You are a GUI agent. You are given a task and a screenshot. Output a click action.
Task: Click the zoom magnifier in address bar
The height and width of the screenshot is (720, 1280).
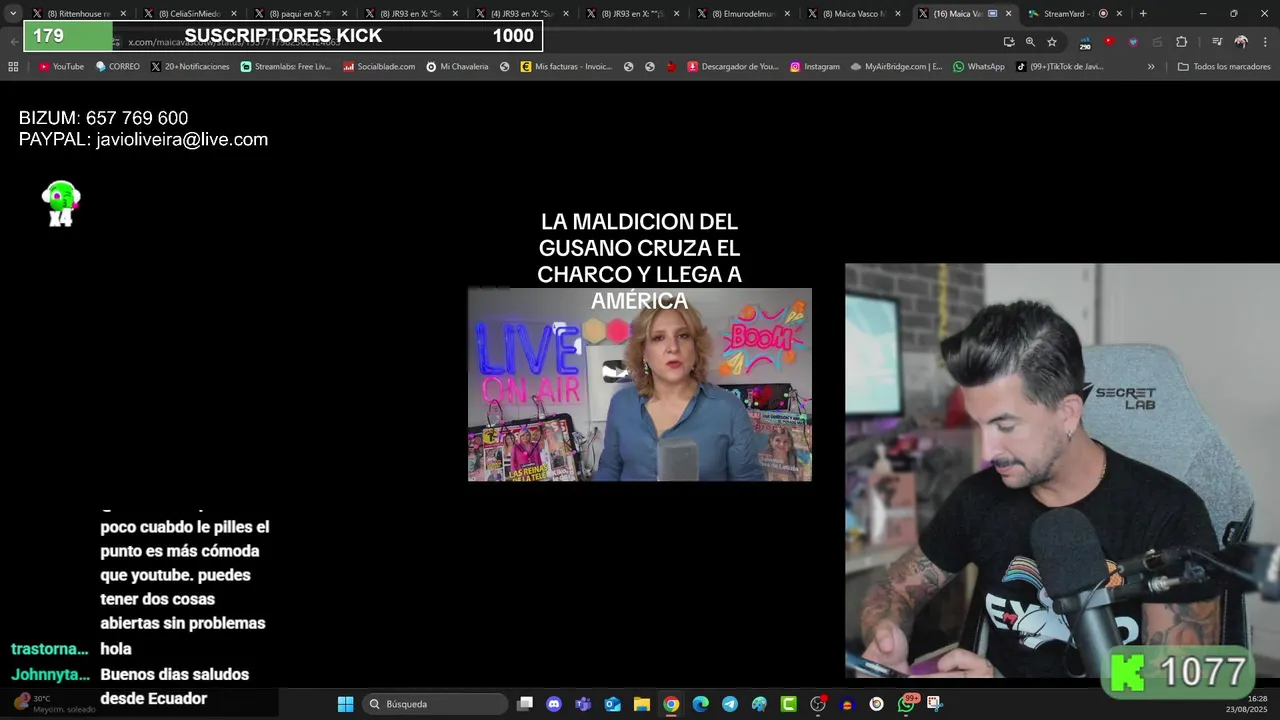point(1030,42)
